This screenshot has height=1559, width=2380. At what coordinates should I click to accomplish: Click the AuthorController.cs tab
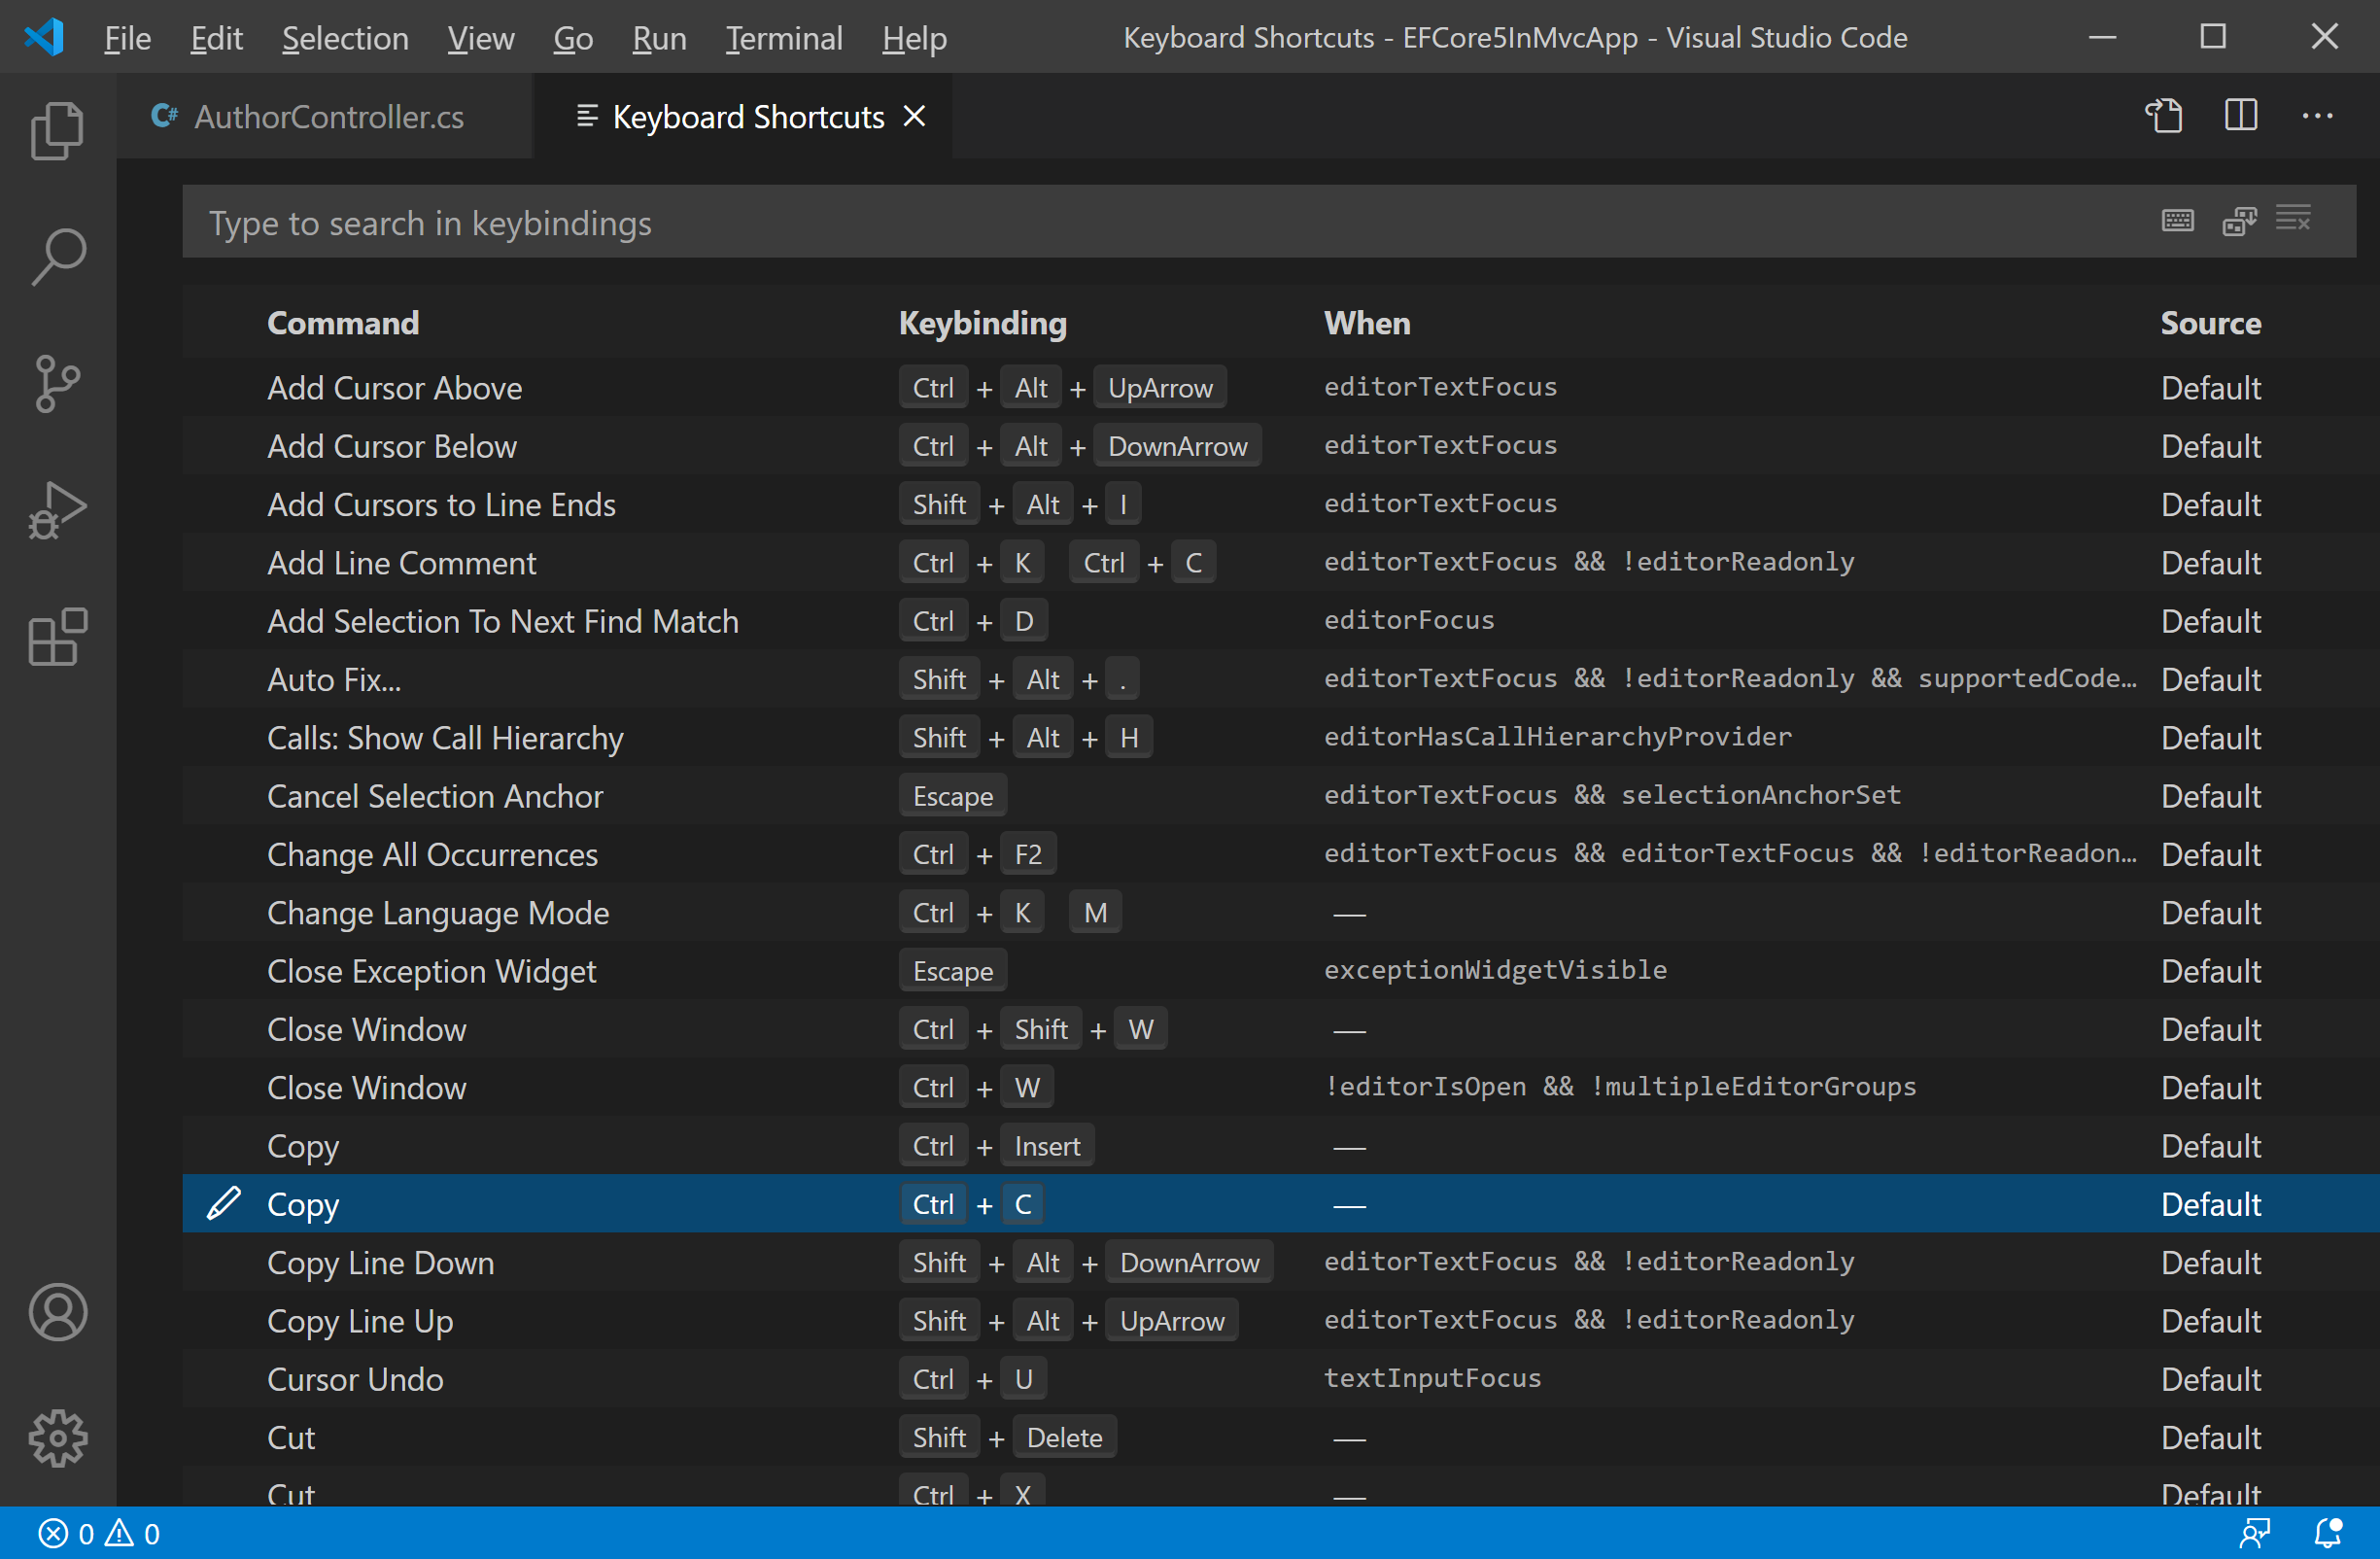tap(330, 117)
